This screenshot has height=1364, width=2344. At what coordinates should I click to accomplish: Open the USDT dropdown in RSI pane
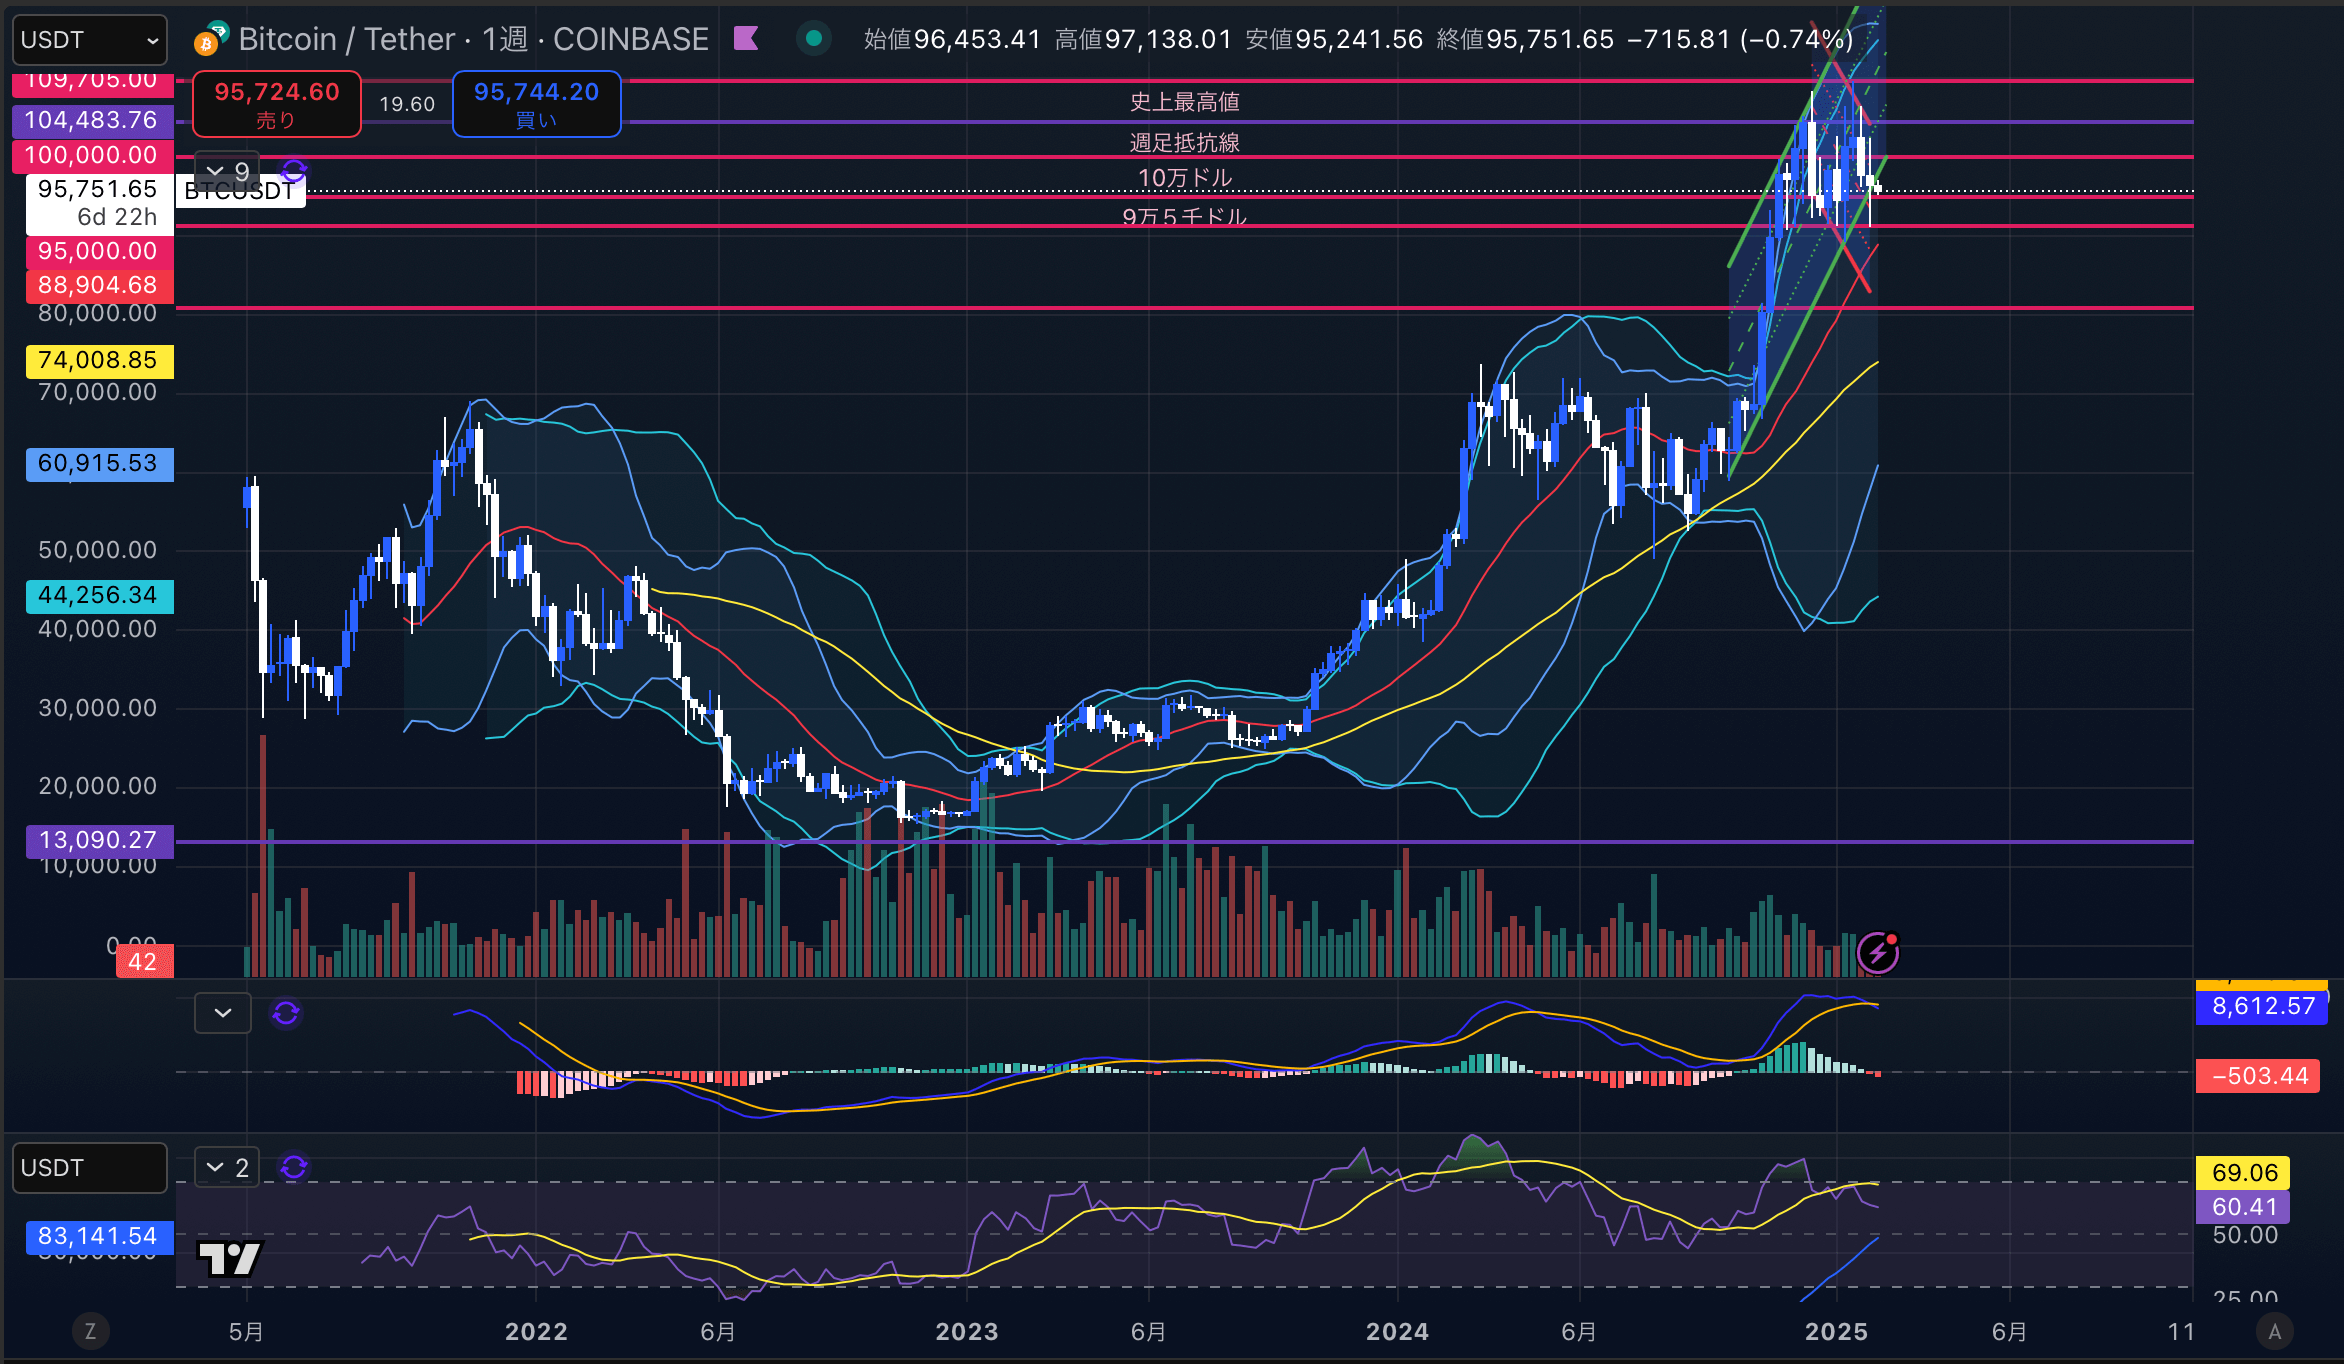click(89, 1168)
